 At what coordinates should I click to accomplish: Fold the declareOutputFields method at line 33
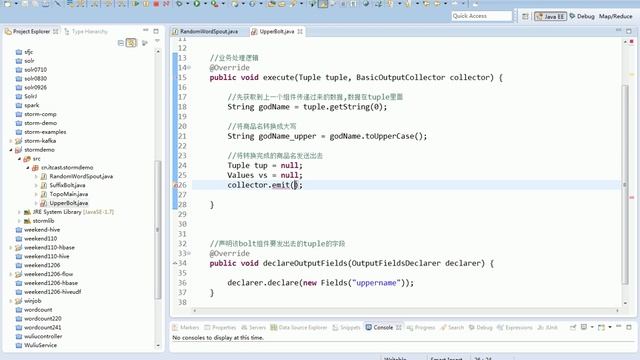pyautogui.click(x=189, y=253)
